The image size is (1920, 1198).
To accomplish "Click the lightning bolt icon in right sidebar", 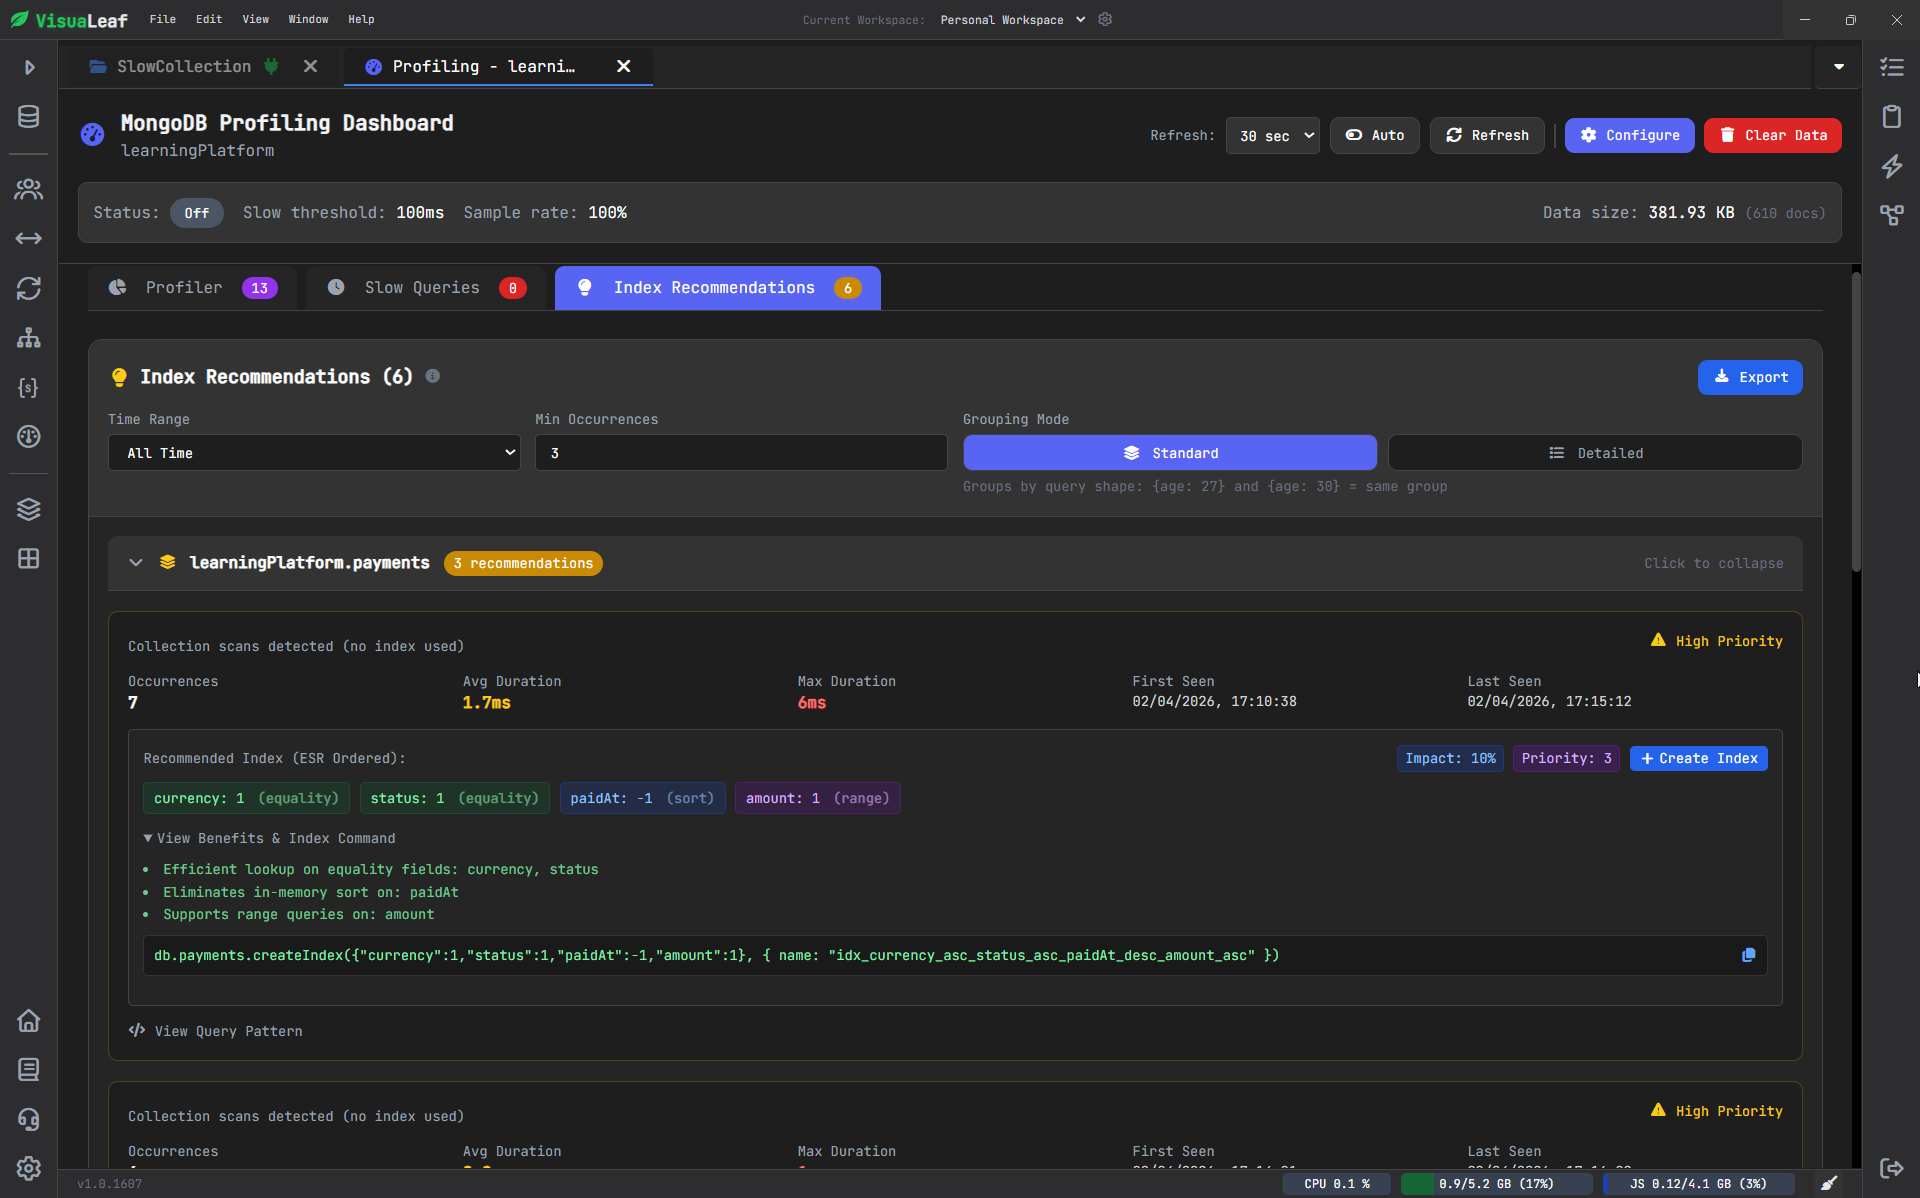I will coord(1891,166).
